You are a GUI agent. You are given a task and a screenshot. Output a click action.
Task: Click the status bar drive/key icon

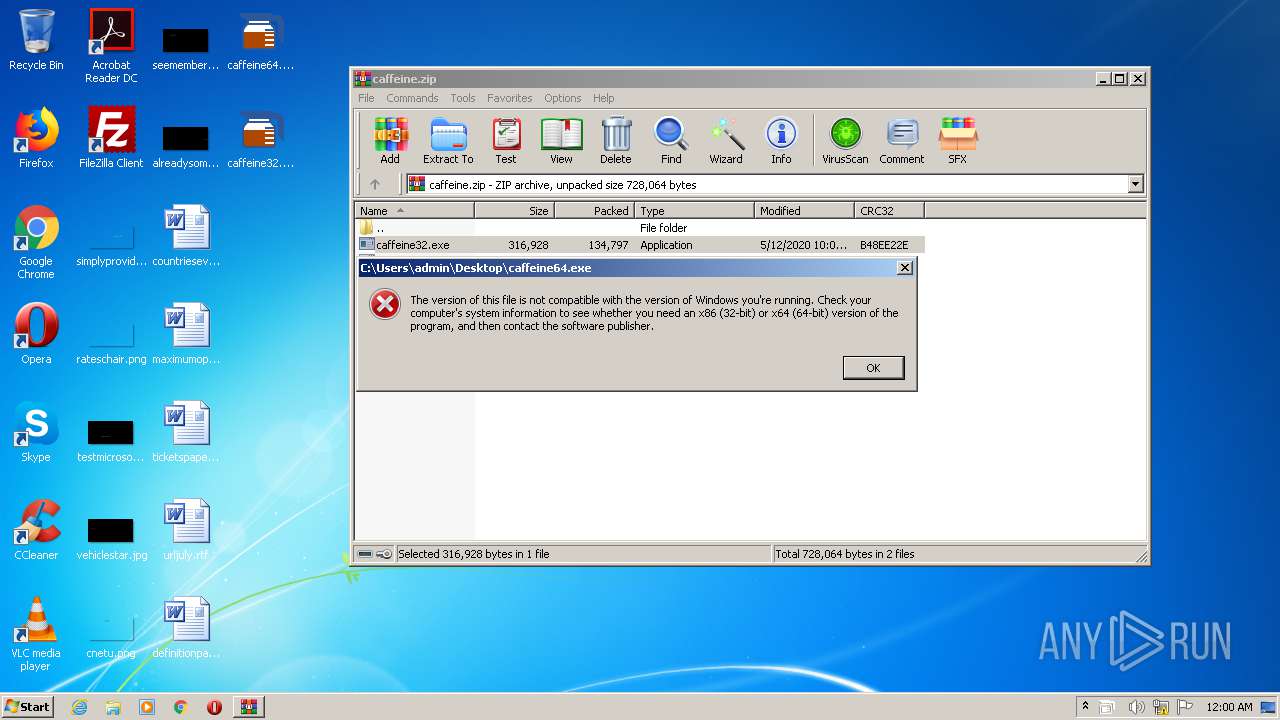[x=375, y=554]
